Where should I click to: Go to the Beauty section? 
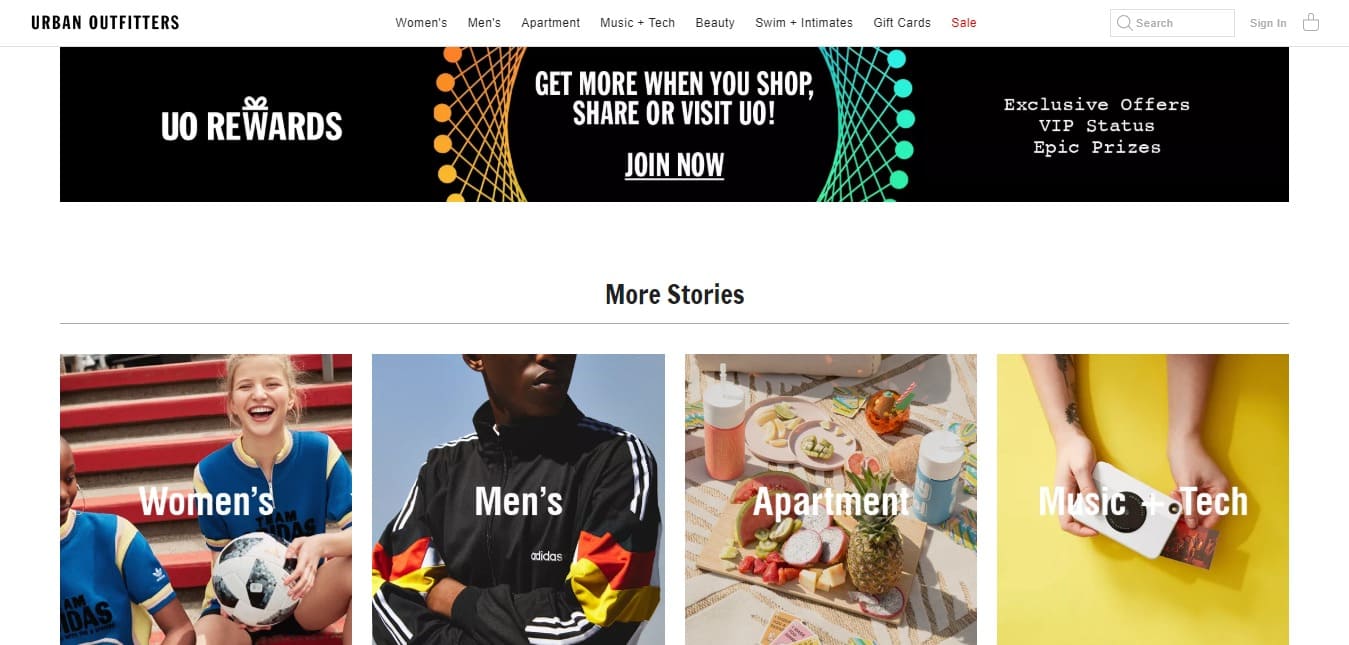[x=715, y=22]
